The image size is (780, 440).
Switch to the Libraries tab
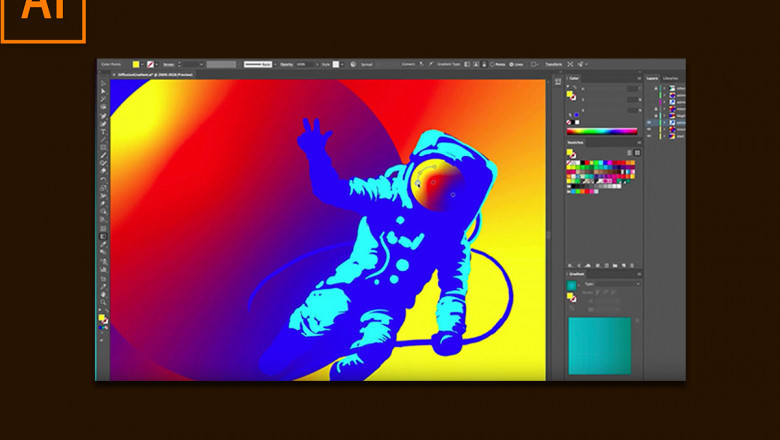click(x=670, y=77)
